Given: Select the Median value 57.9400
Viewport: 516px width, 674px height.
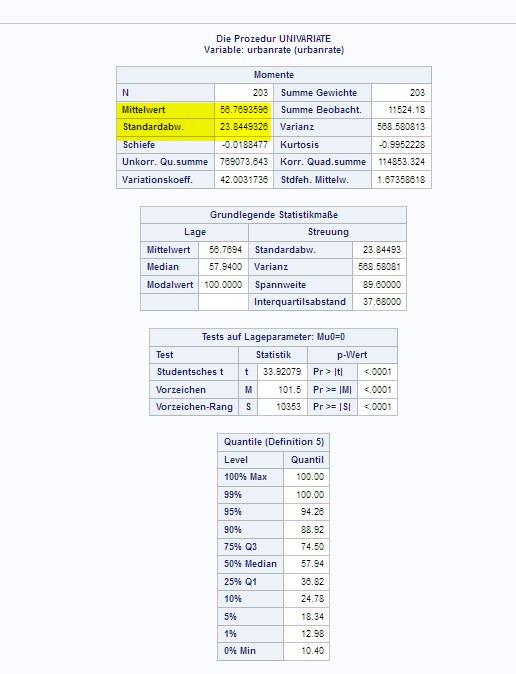Looking at the screenshot, I should coord(225,267).
